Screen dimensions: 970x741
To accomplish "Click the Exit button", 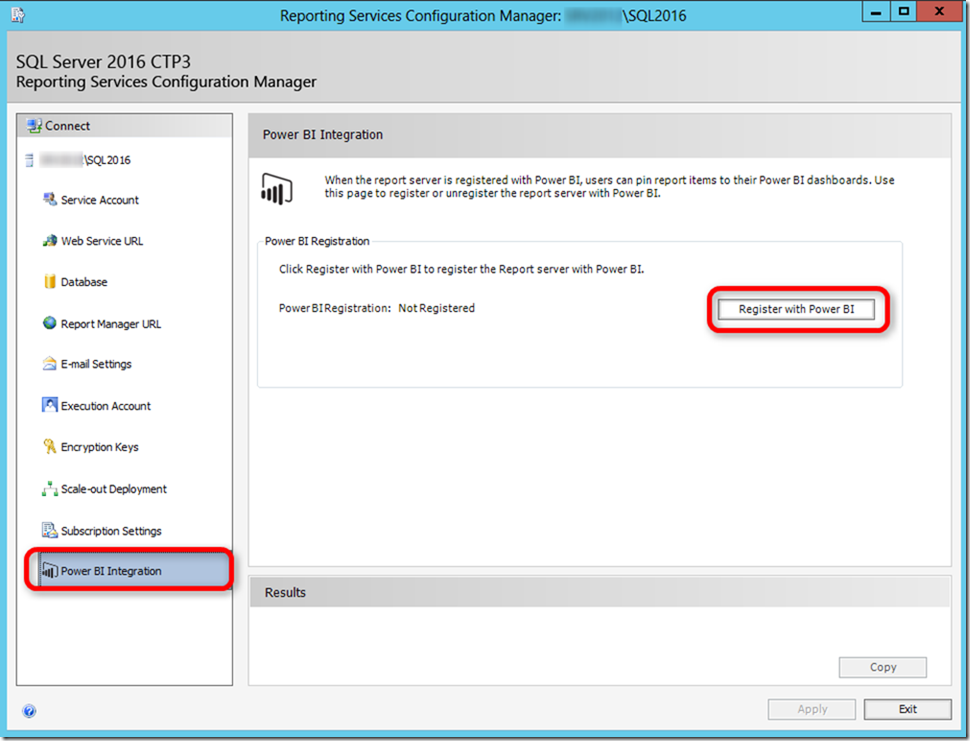I will point(908,709).
